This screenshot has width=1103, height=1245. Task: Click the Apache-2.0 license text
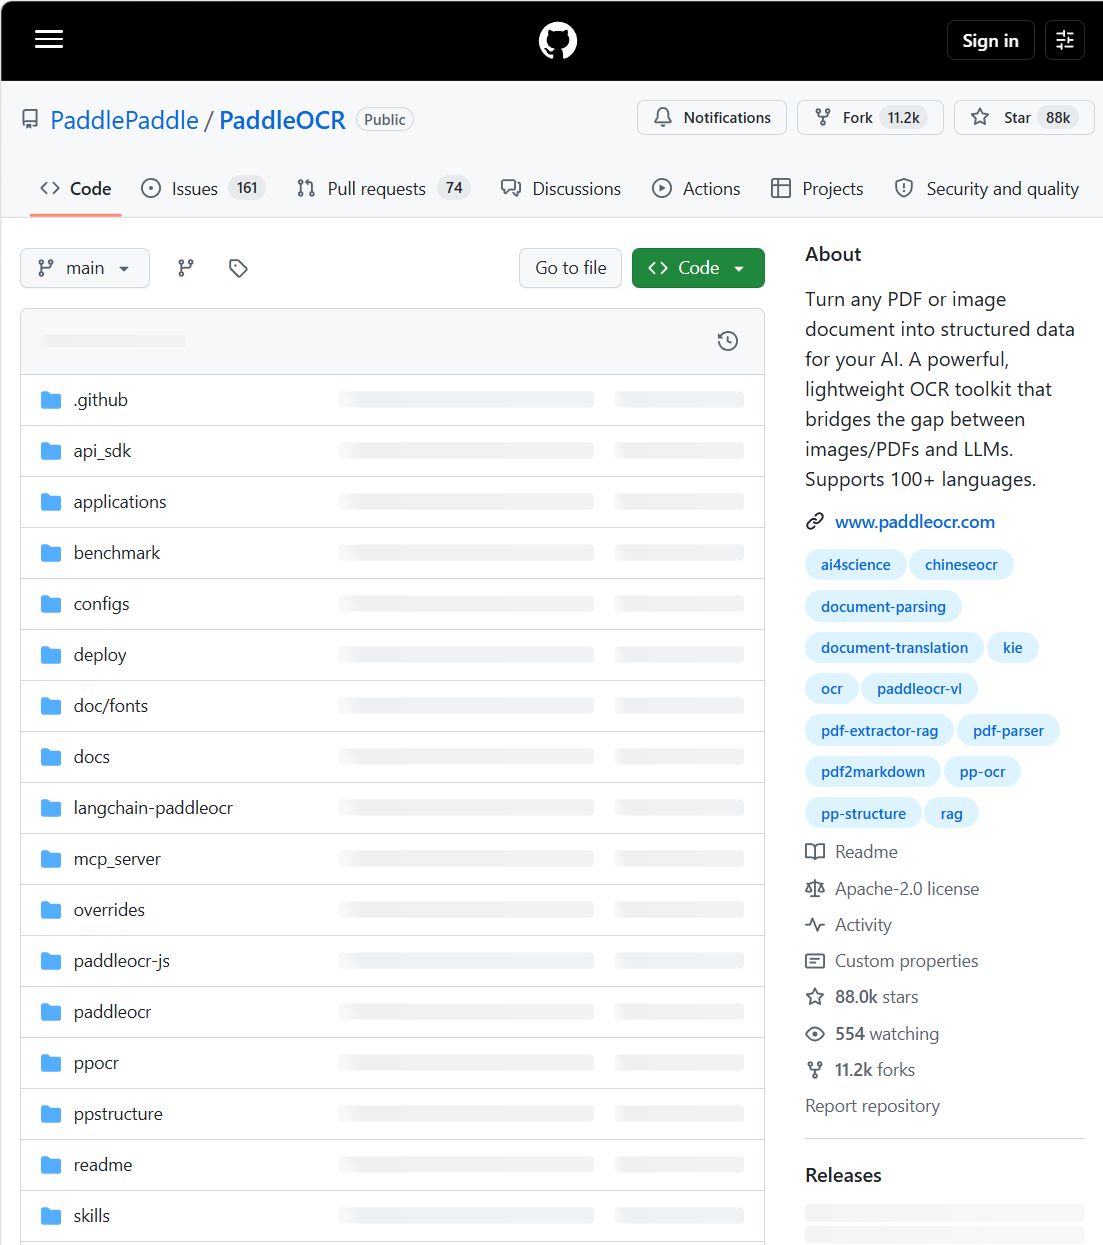[x=907, y=889]
